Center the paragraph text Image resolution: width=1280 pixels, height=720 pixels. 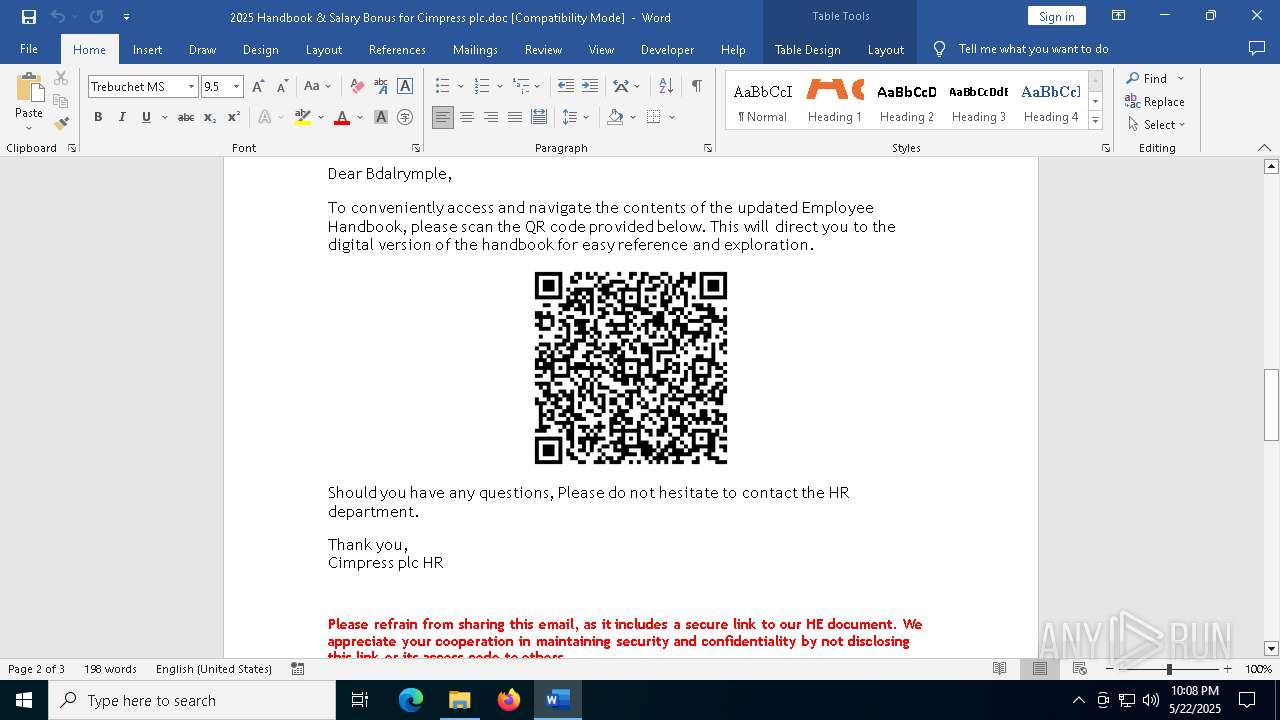(x=467, y=117)
